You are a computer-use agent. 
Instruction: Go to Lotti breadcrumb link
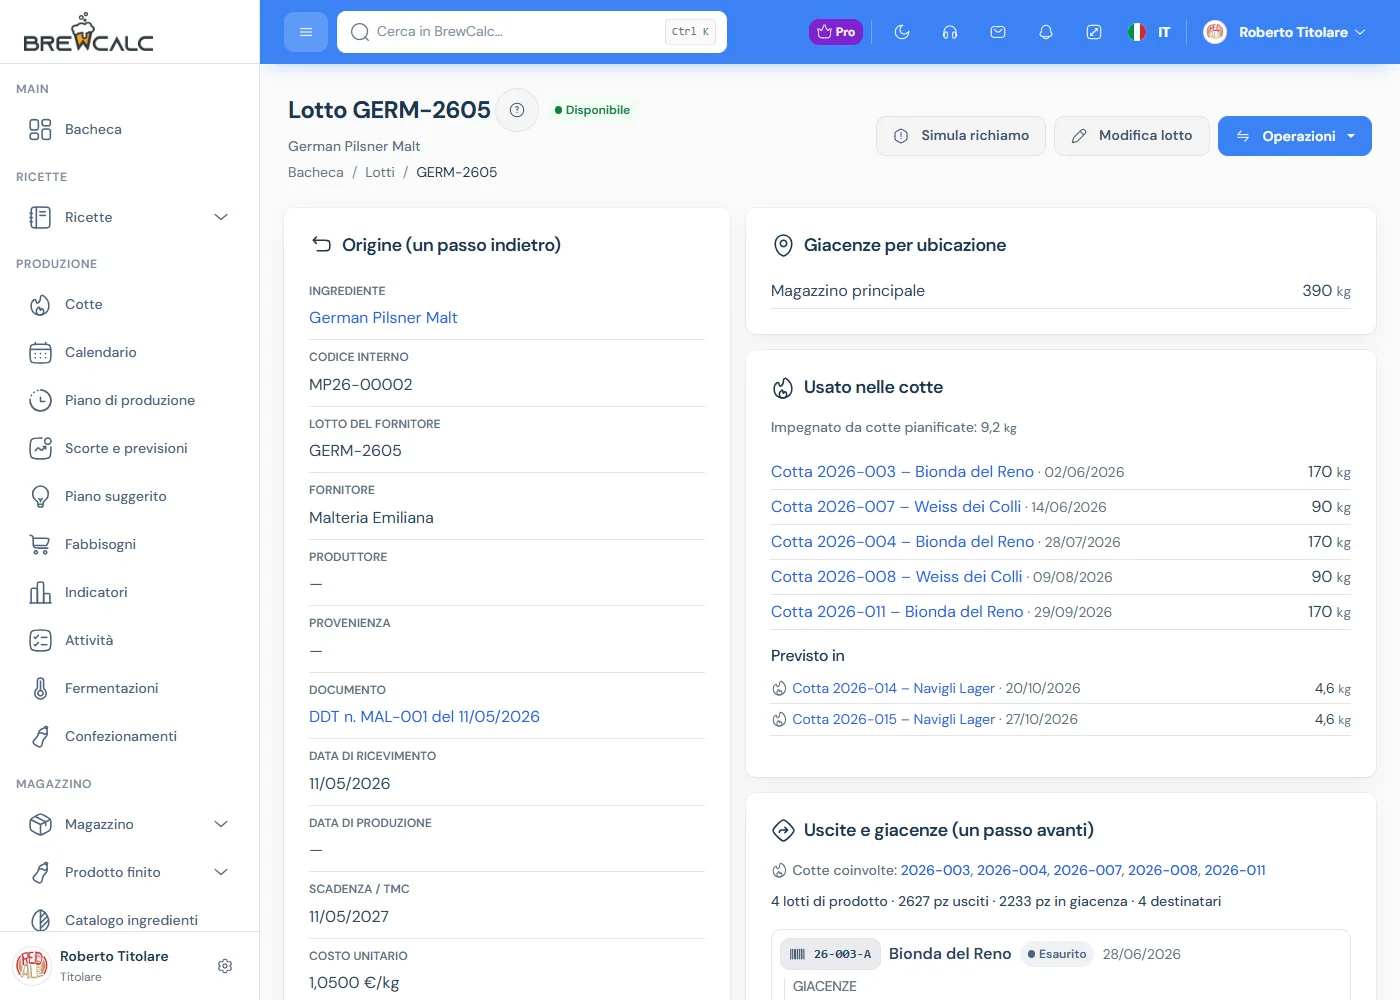tap(380, 172)
